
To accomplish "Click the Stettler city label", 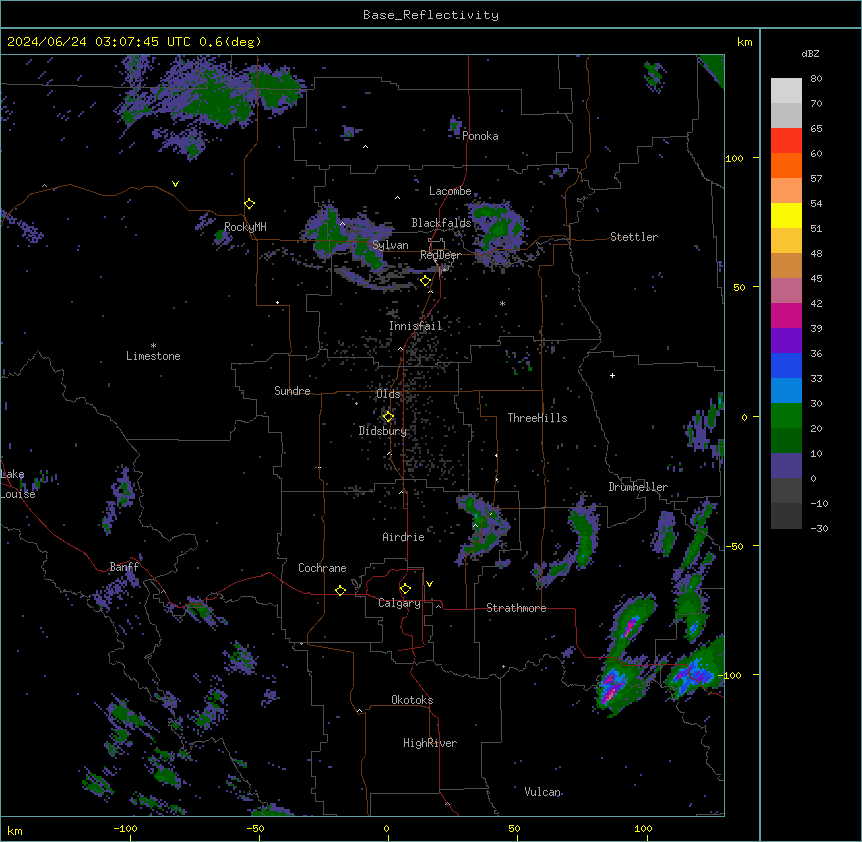I will [634, 237].
